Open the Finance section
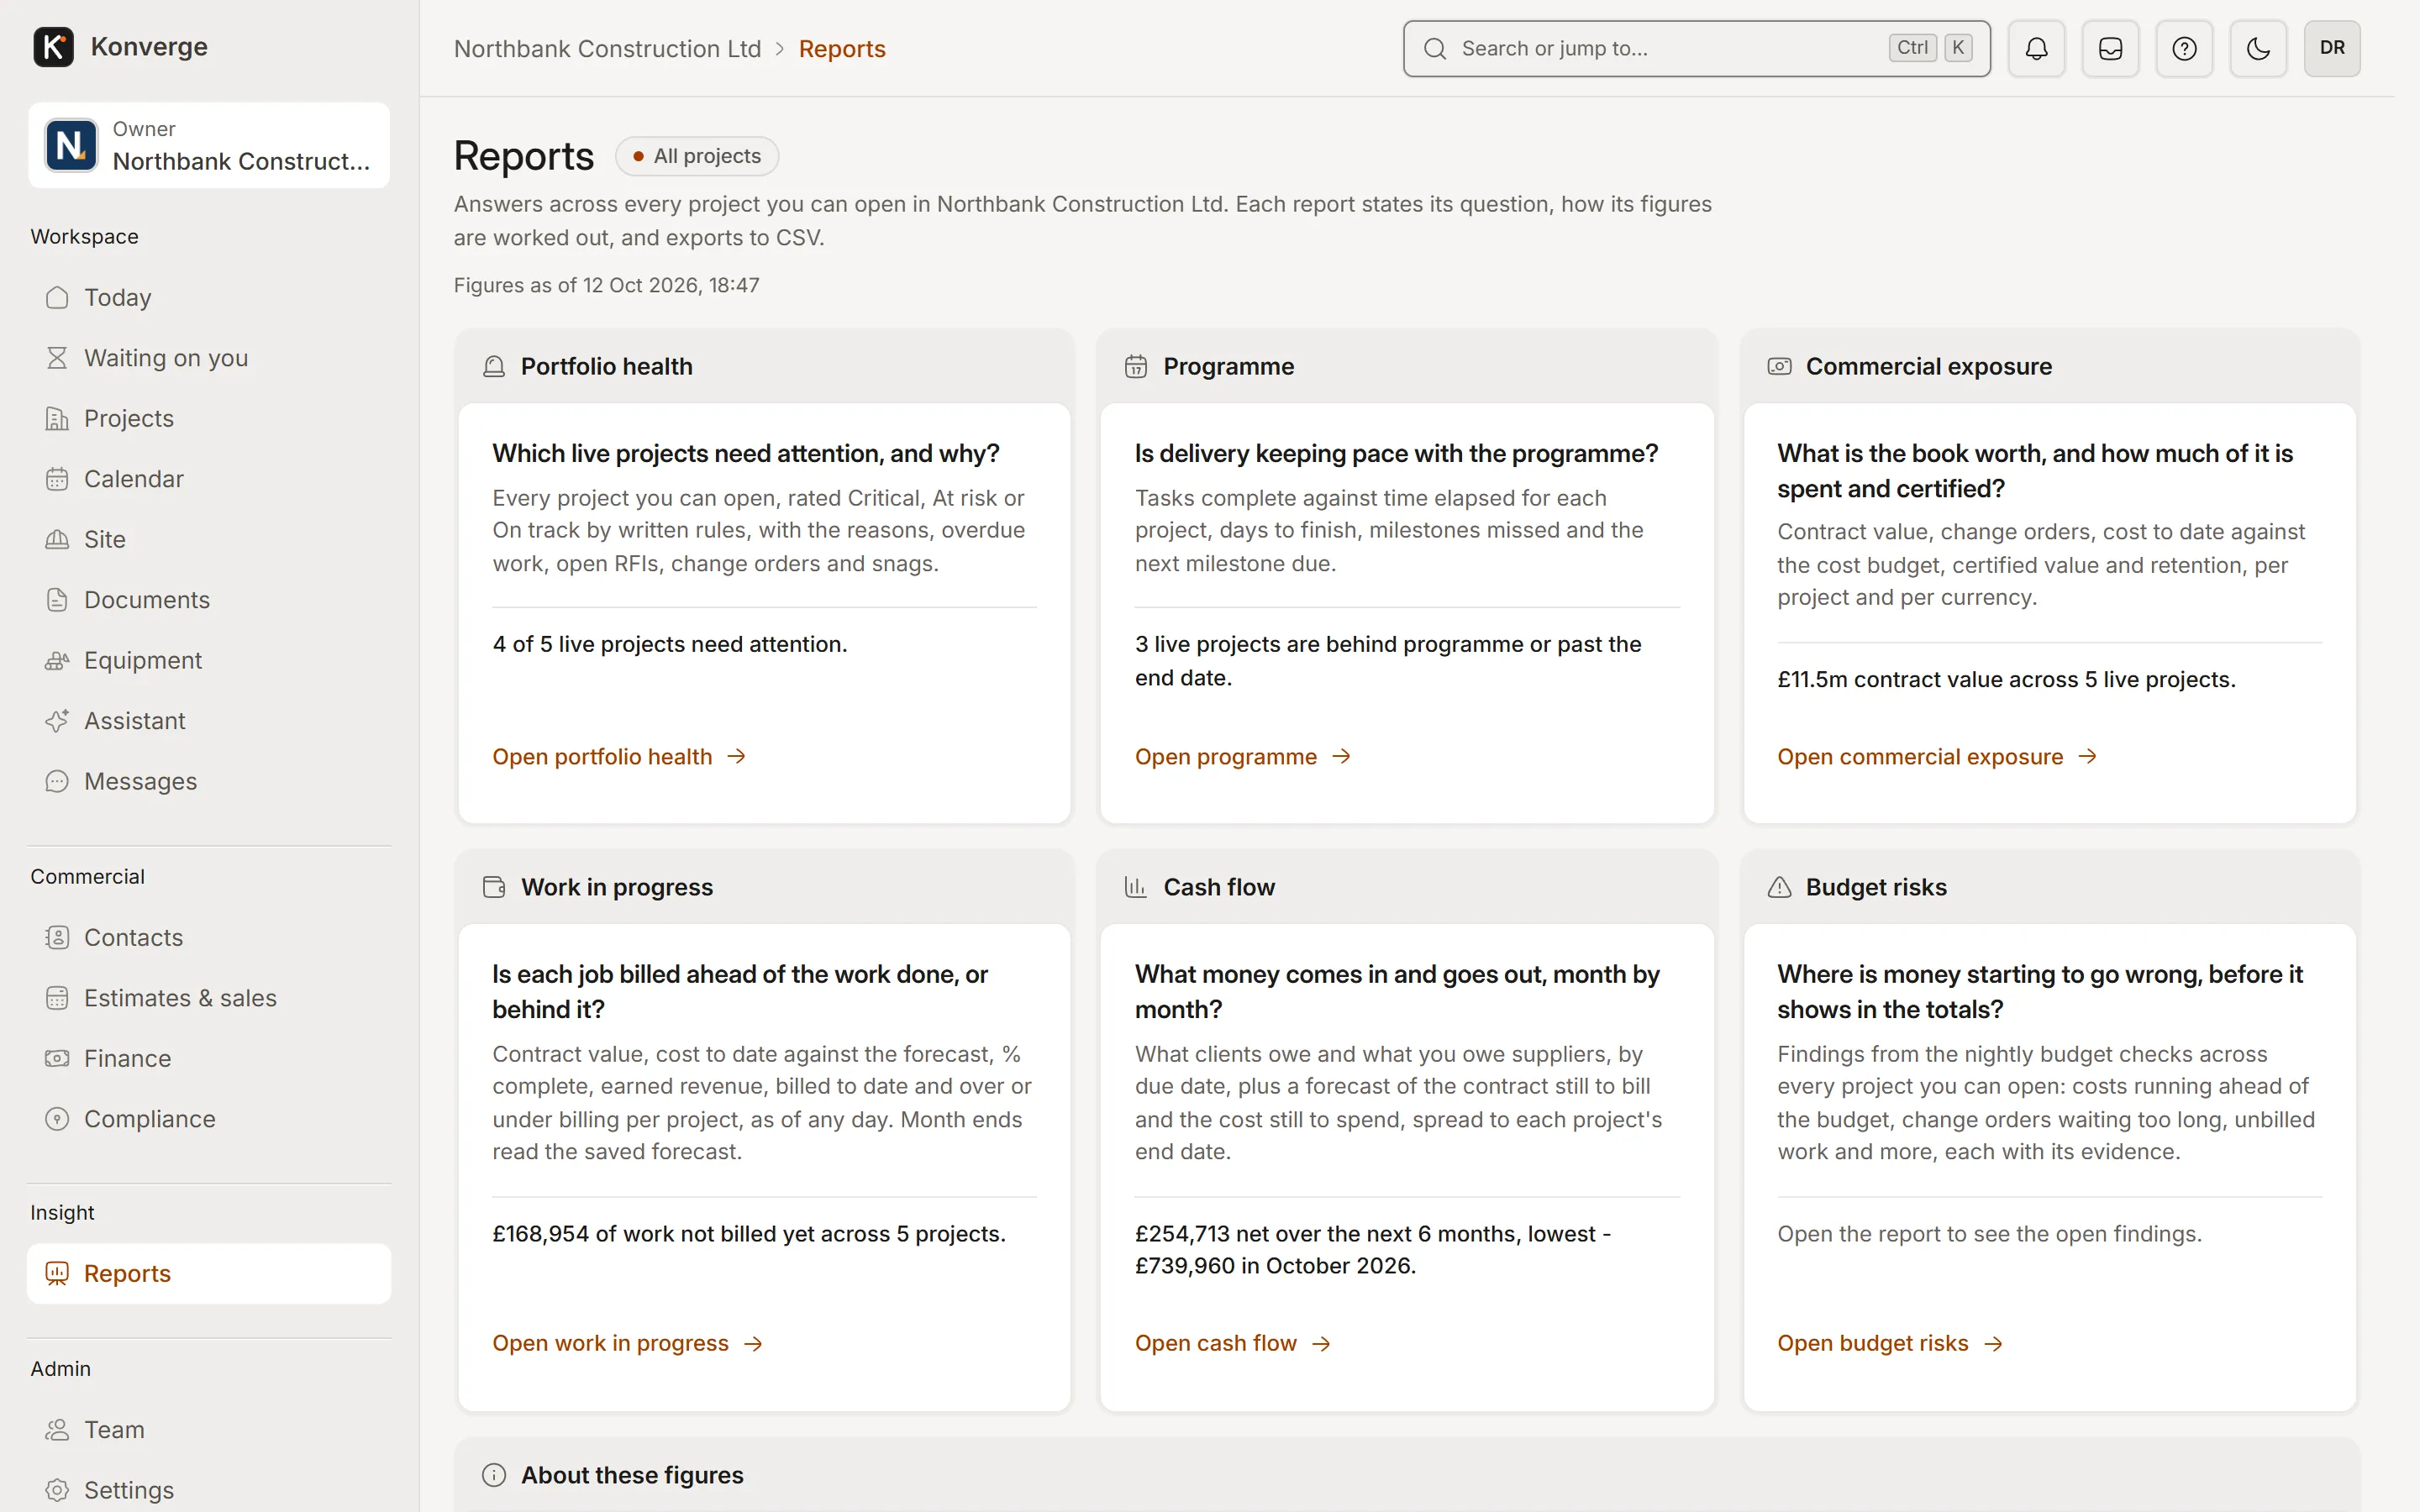This screenshot has height=1512, width=2420. 209,1058
